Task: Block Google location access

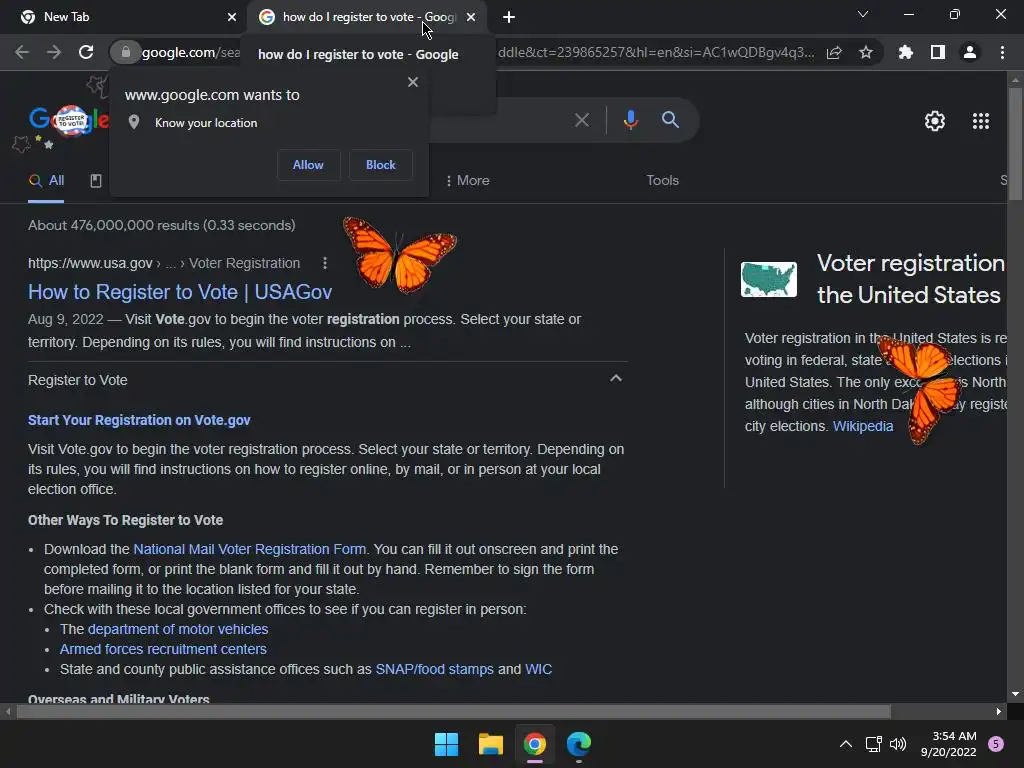Action: [381, 165]
